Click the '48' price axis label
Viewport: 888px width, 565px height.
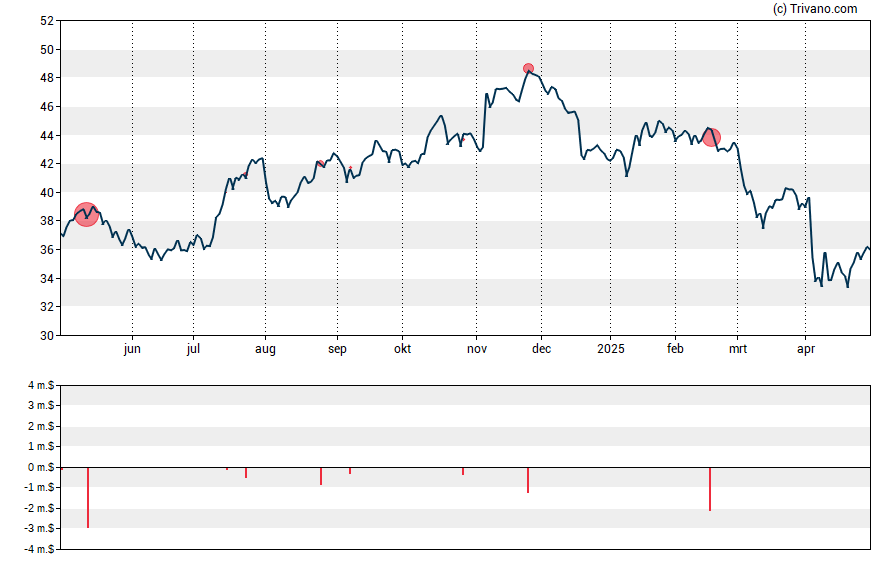click(x=47, y=78)
